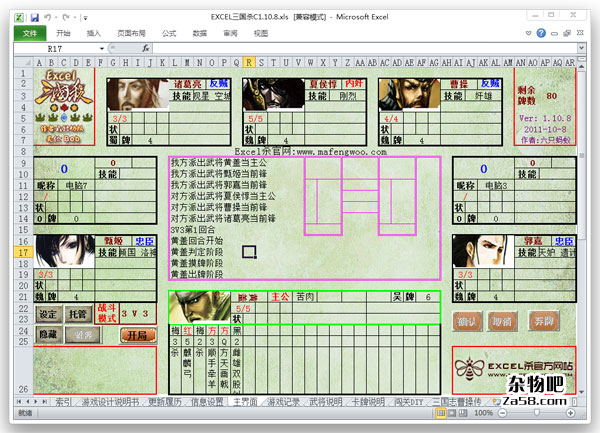600x433 pixels.
Task: Click the Name Box showing R17
Action: coord(56,49)
